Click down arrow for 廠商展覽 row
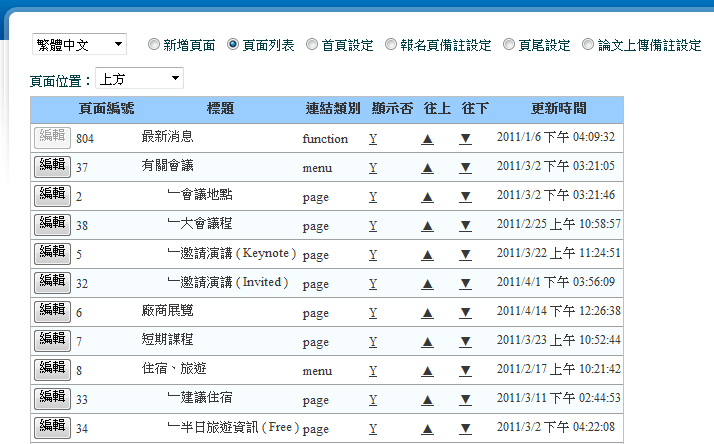The height and width of the screenshot is (444, 714). click(x=465, y=313)
